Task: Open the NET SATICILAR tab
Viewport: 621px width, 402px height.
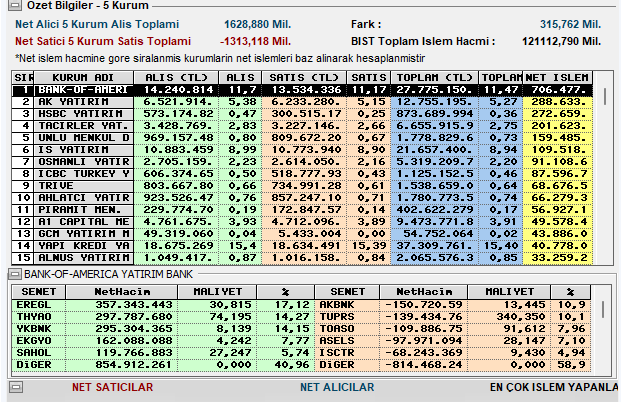Action: [x=112, y=387]
